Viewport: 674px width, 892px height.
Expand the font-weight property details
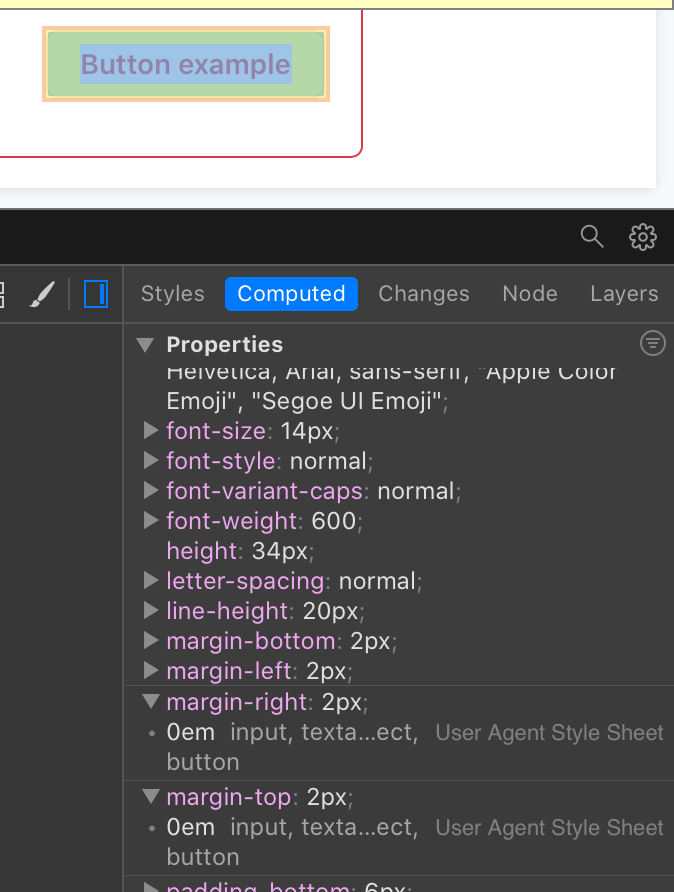pyautogui.click(x=150, y=521)
